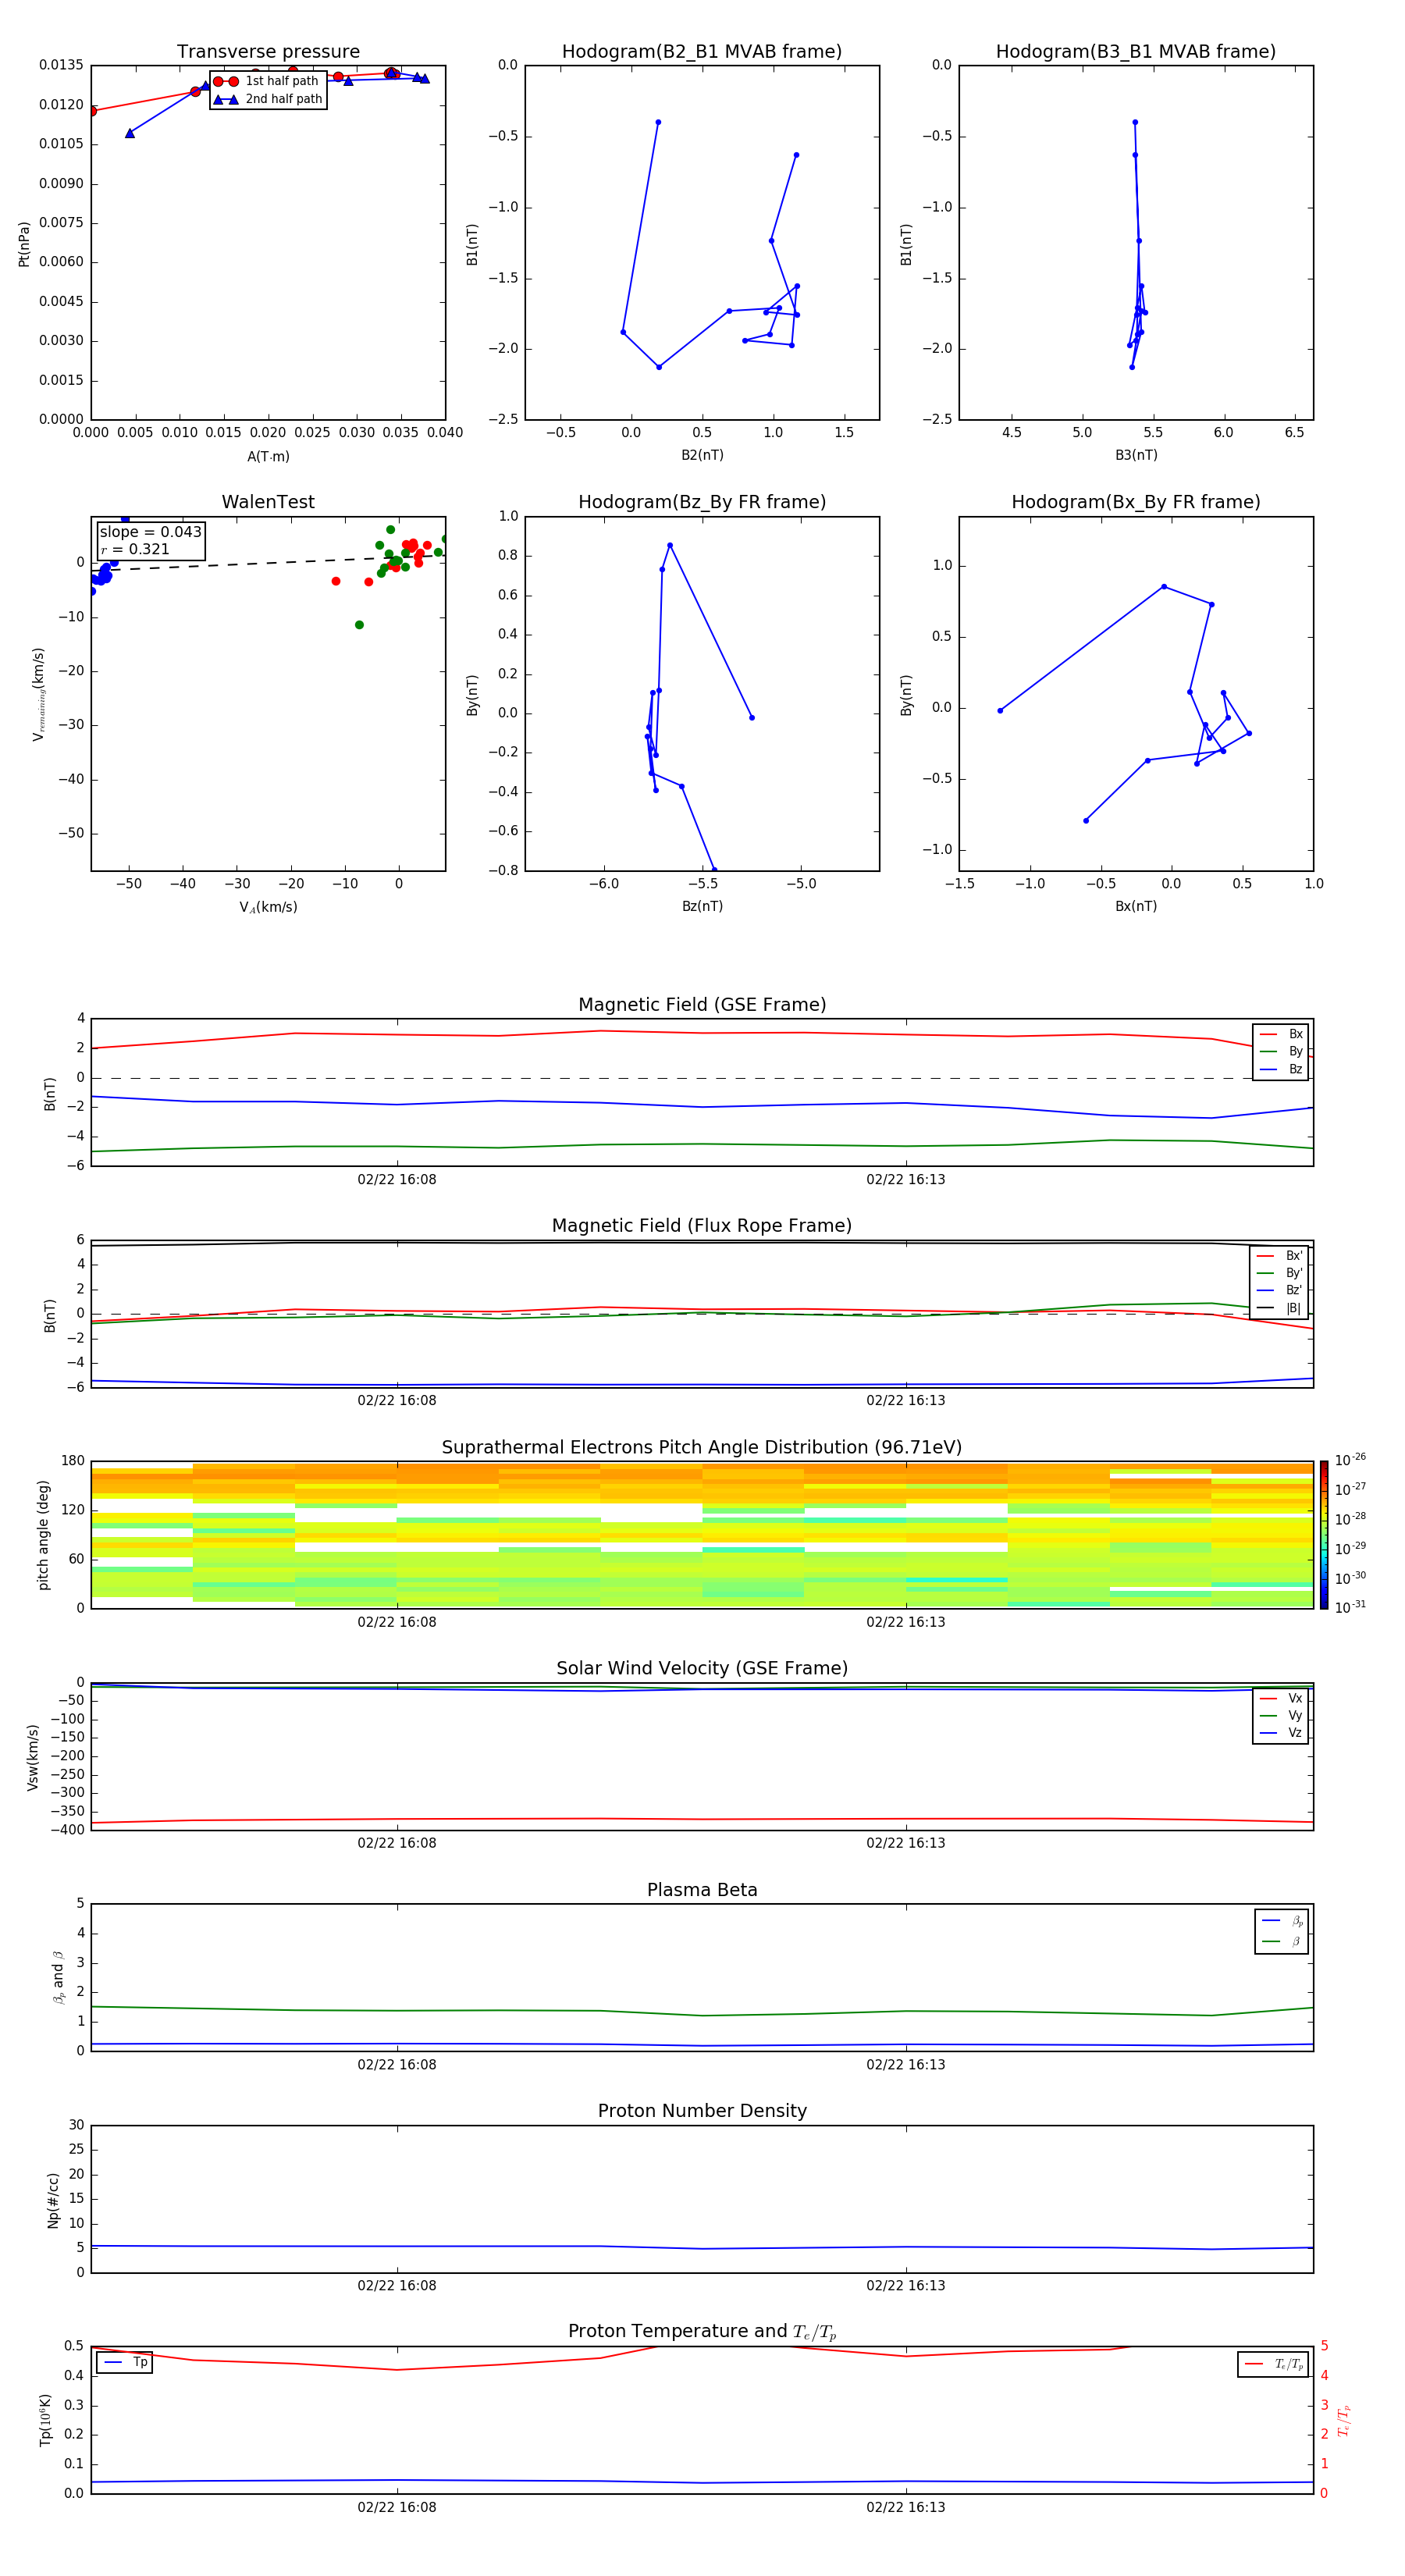Select the "2nd half path" legend entry
The height and width of the screenshot is (2576, 1405).
point(267,99)
